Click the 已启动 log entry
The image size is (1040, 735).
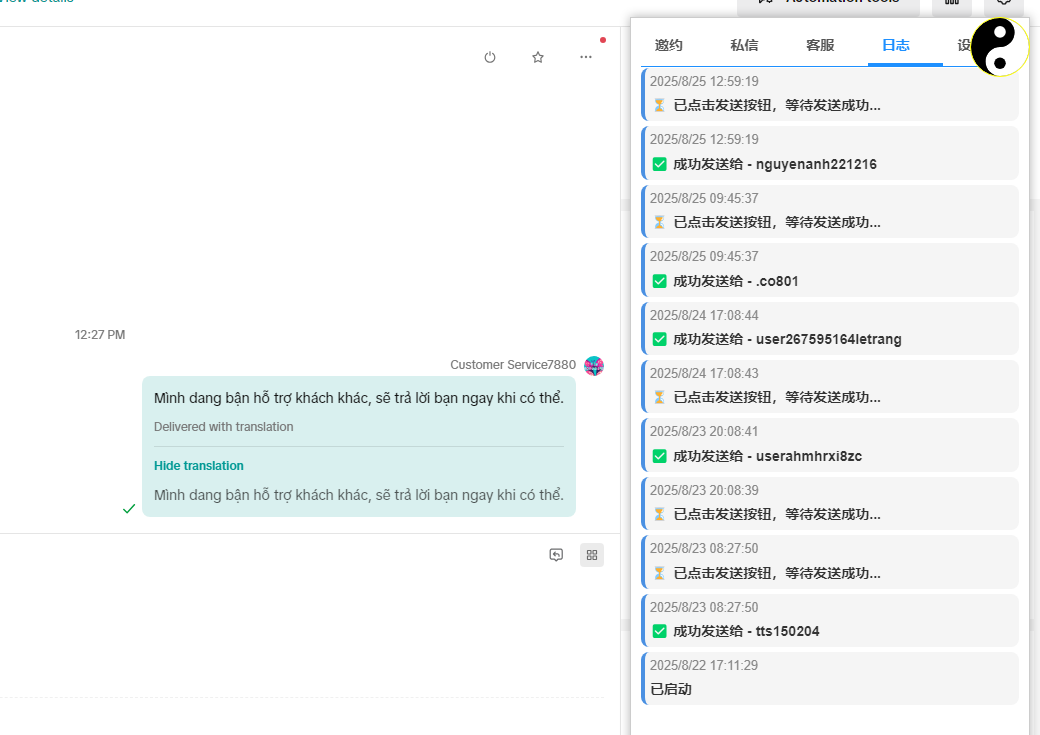click(829, 678)
